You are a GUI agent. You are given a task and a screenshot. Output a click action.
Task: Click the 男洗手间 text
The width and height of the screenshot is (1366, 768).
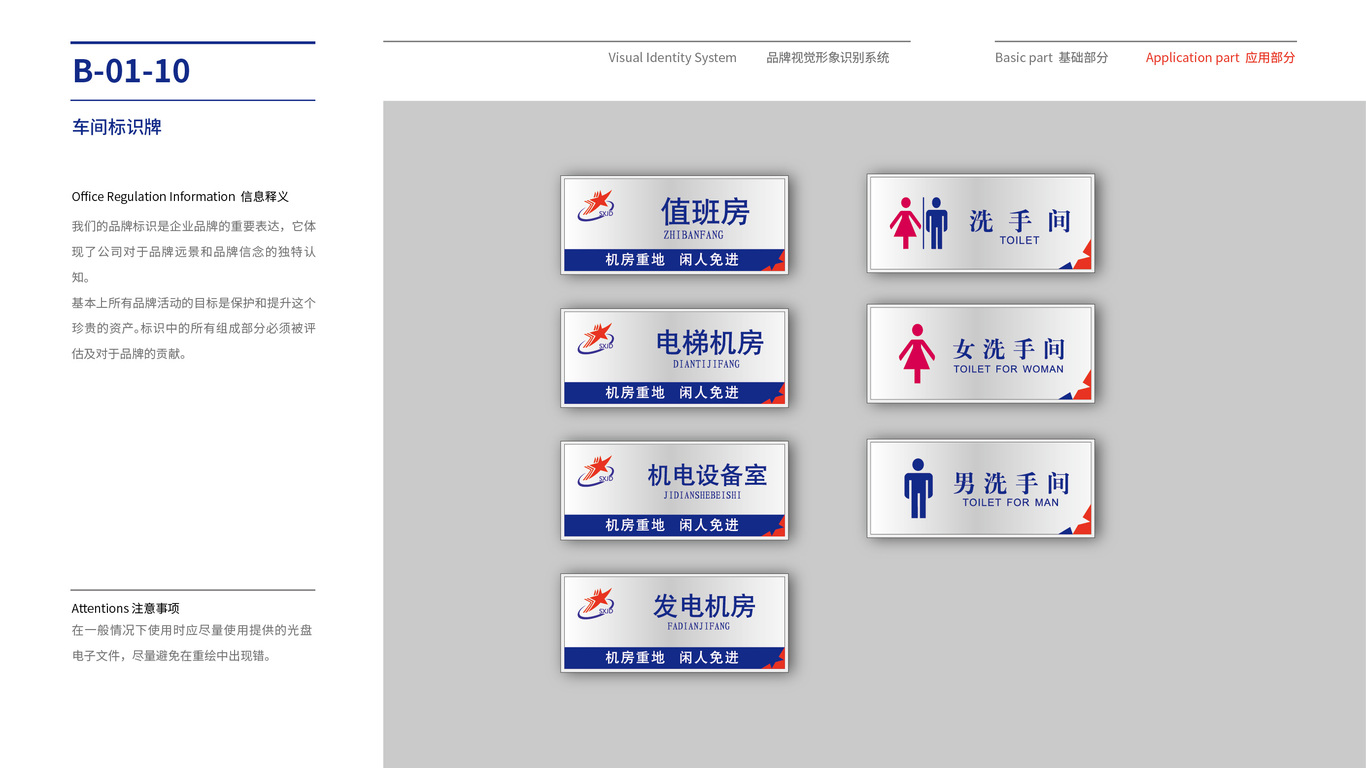pyautogui.click(x=1010, y=483)
